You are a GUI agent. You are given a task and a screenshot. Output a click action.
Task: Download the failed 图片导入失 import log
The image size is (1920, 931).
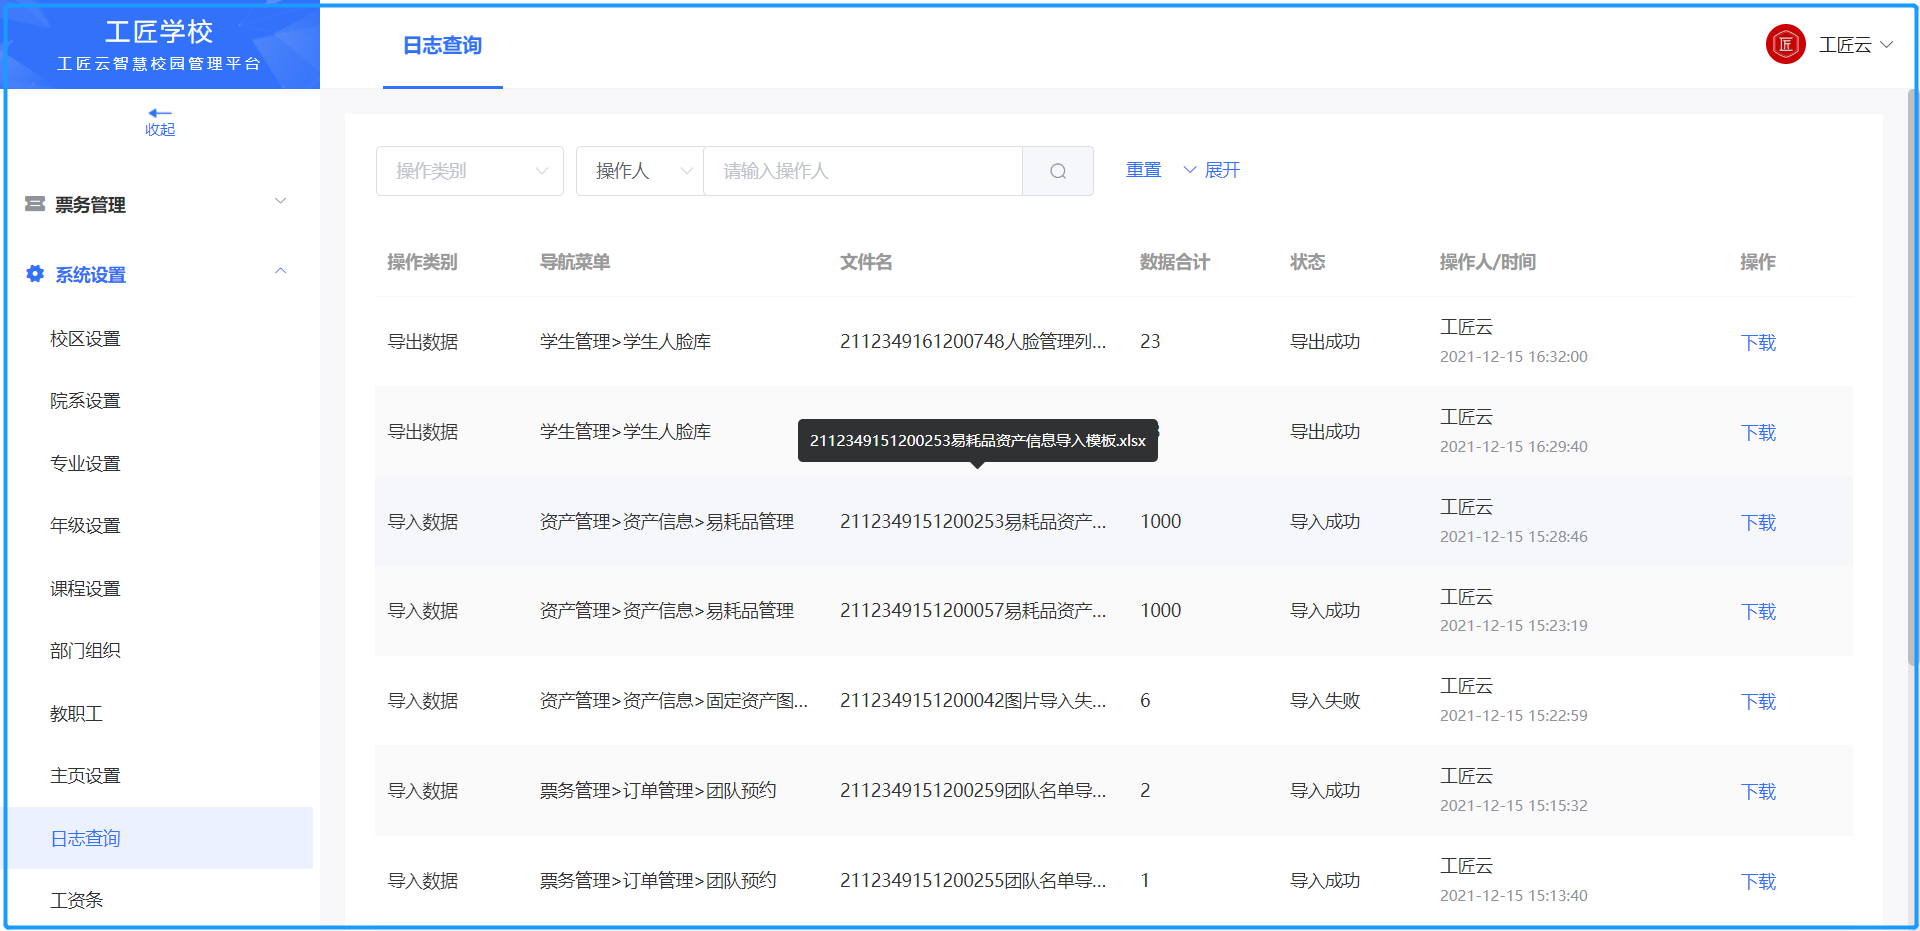click(x=1757, y=701)
